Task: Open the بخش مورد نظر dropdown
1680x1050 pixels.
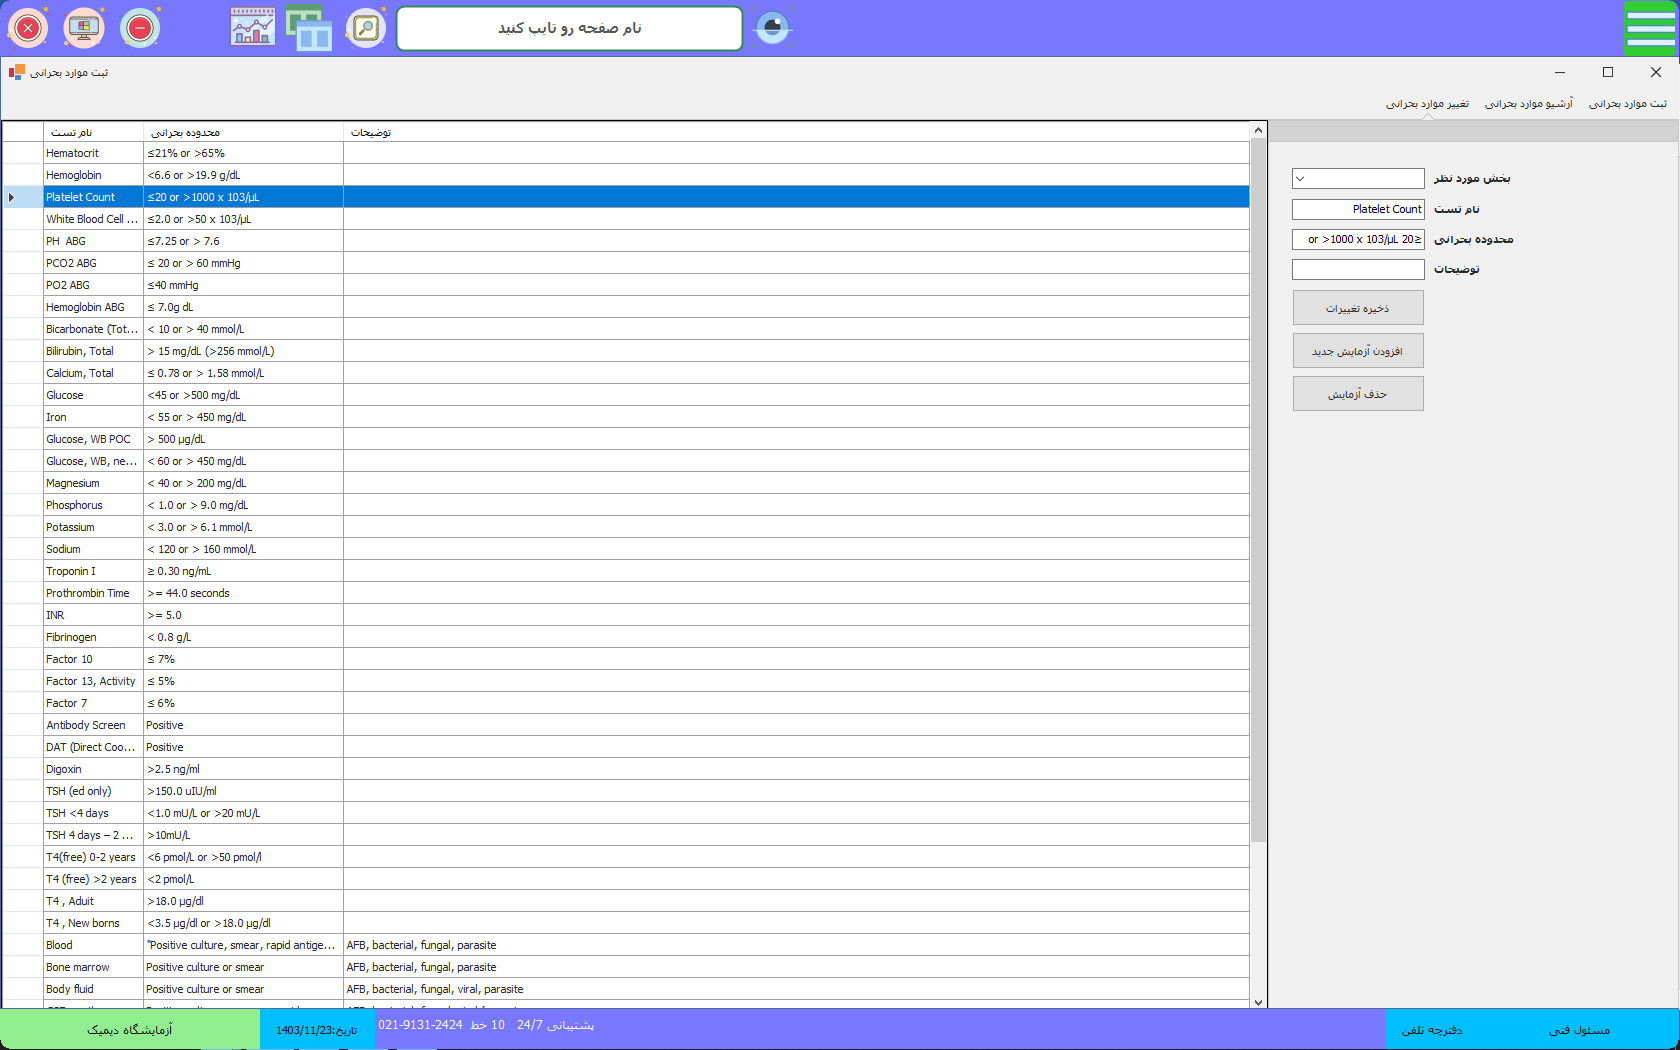Action: coord(1358,178)
